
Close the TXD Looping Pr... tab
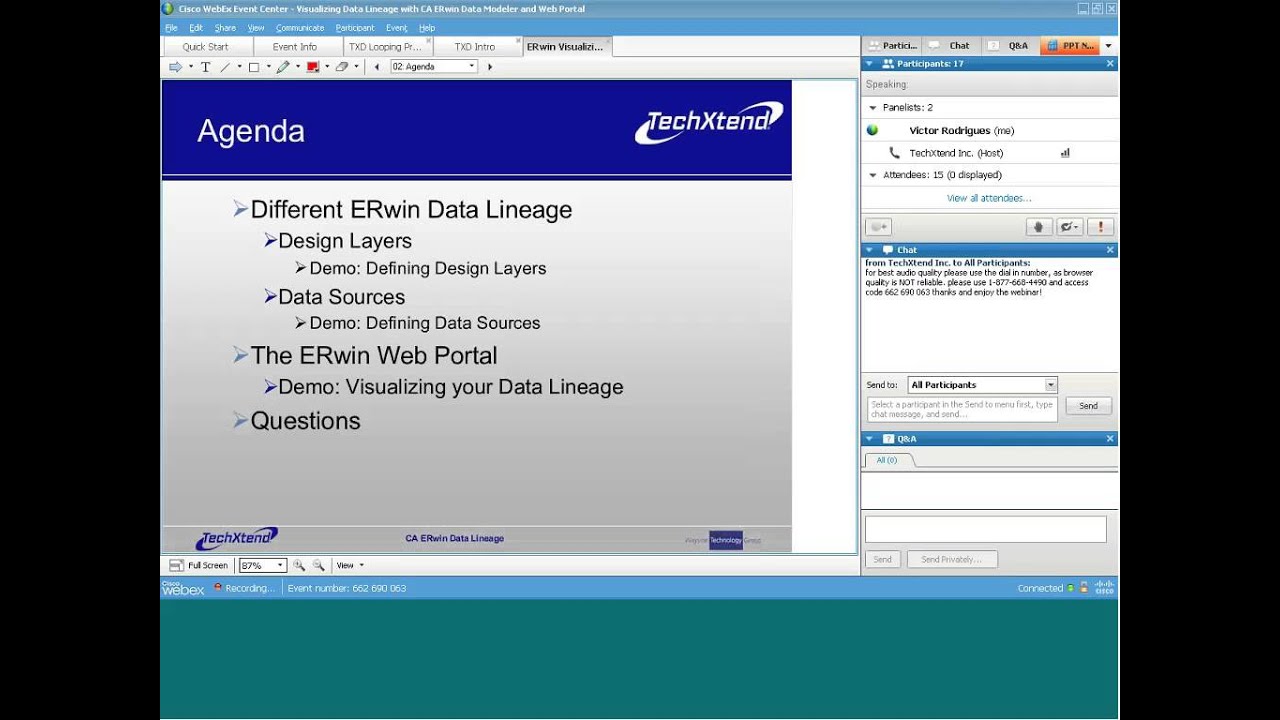(x=429, y=41)
